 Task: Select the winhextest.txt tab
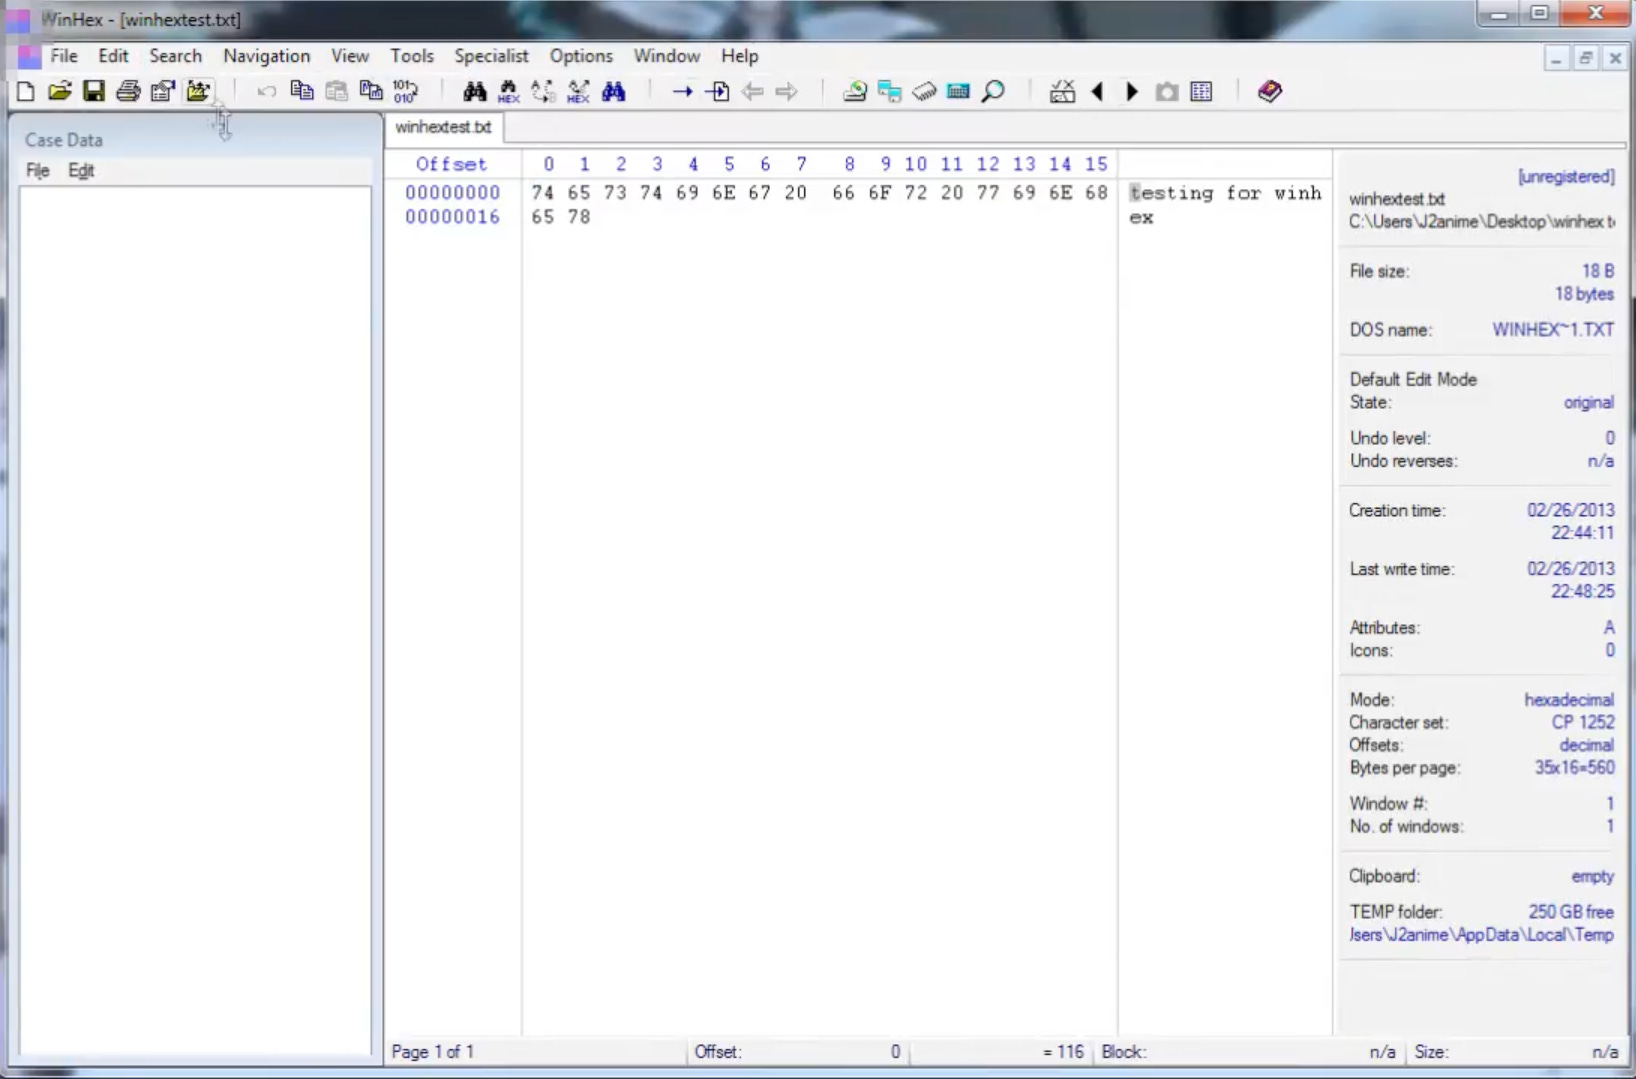coord(443,127)
